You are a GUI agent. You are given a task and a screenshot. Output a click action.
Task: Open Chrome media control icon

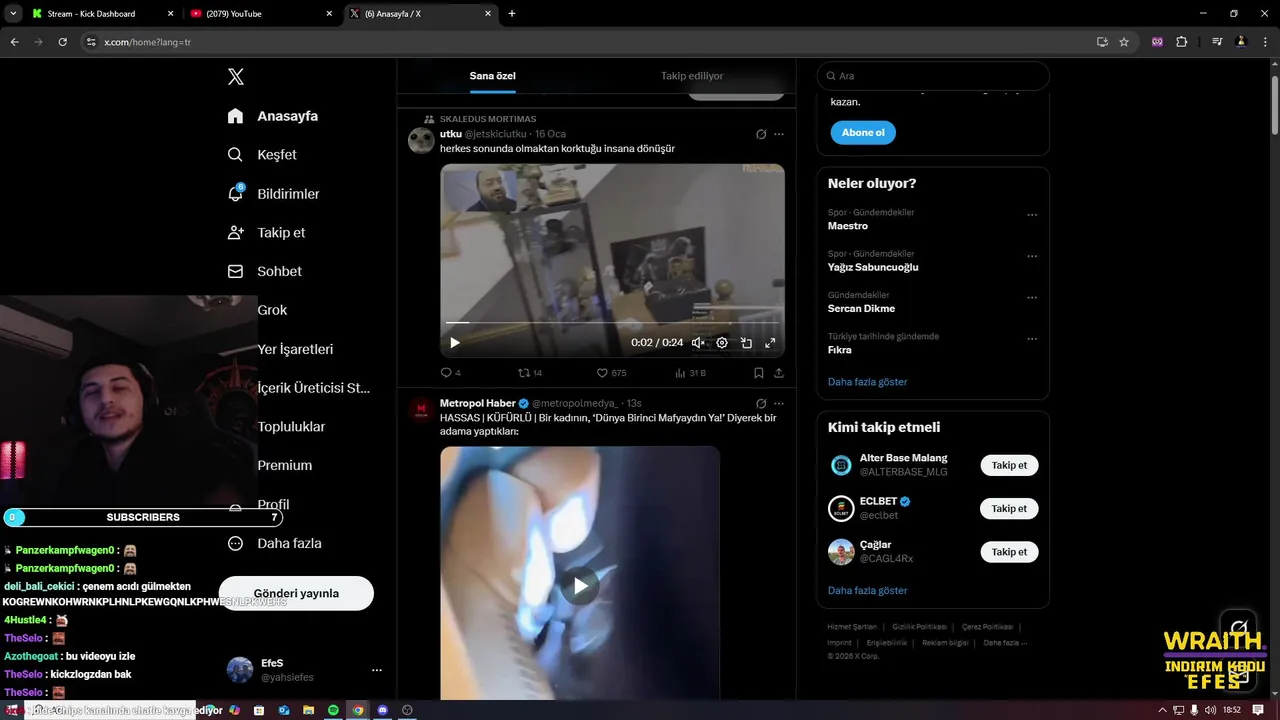[x=1217, y=42]
